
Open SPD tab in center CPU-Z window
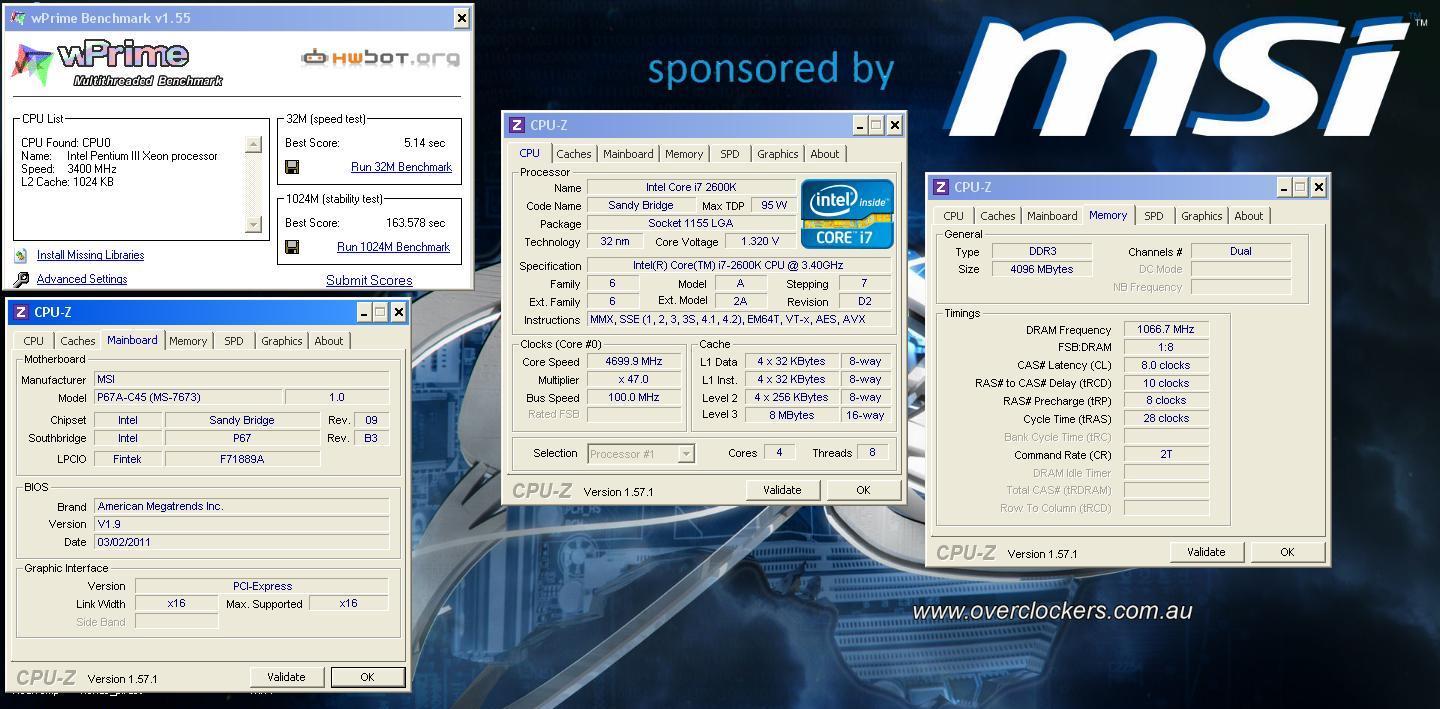coord(730,154)
